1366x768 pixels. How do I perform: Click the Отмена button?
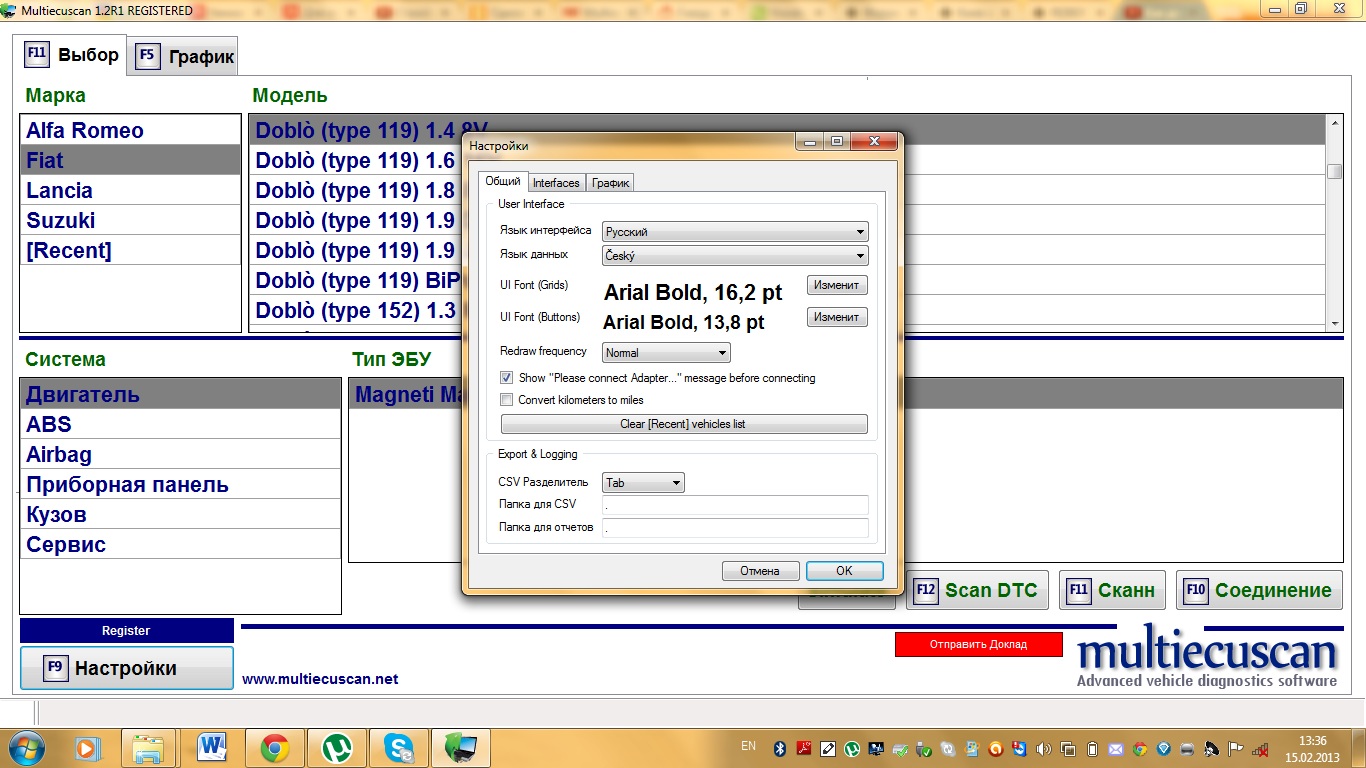coord(760,571)
